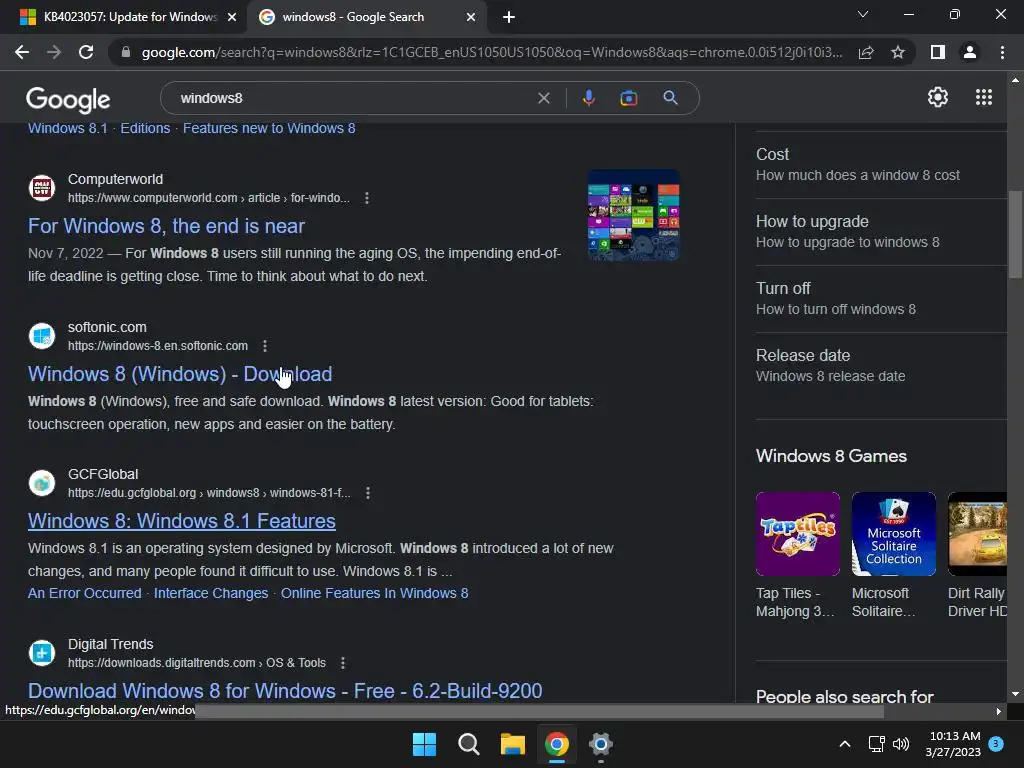
Task: Open the Tap Tiles Mahjong game card
Action: (x=797, y=555)
